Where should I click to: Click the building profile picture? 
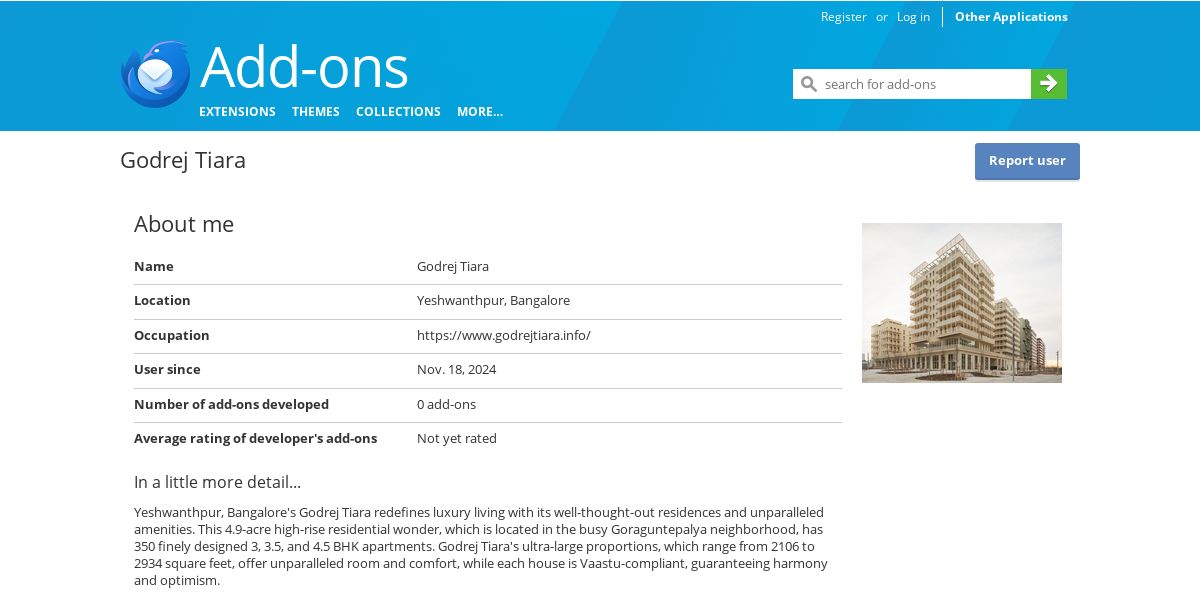tap(962, 303)
